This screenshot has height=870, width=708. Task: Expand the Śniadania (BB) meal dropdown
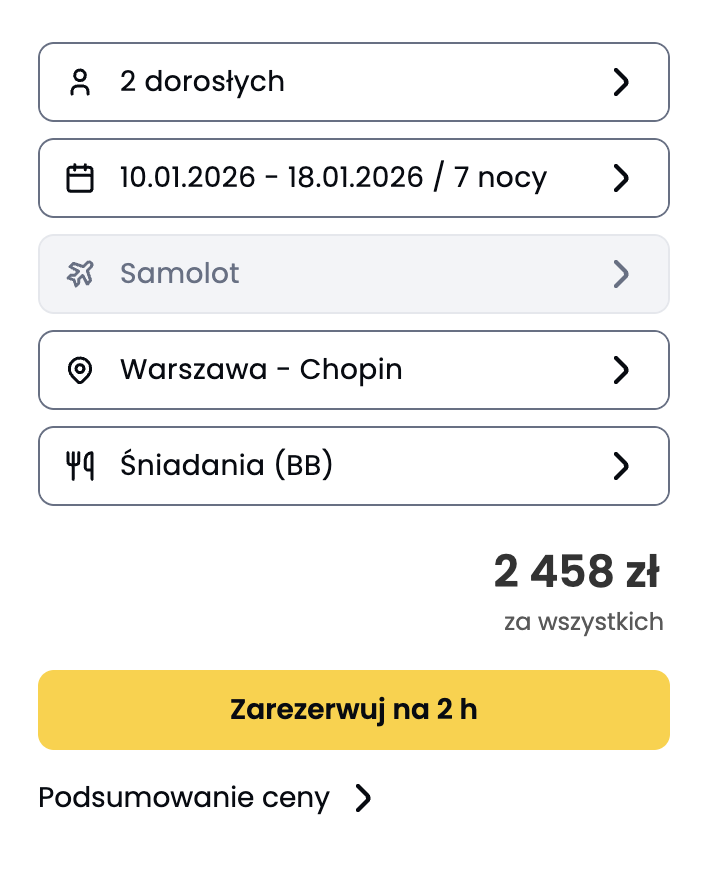click(620, 466)
